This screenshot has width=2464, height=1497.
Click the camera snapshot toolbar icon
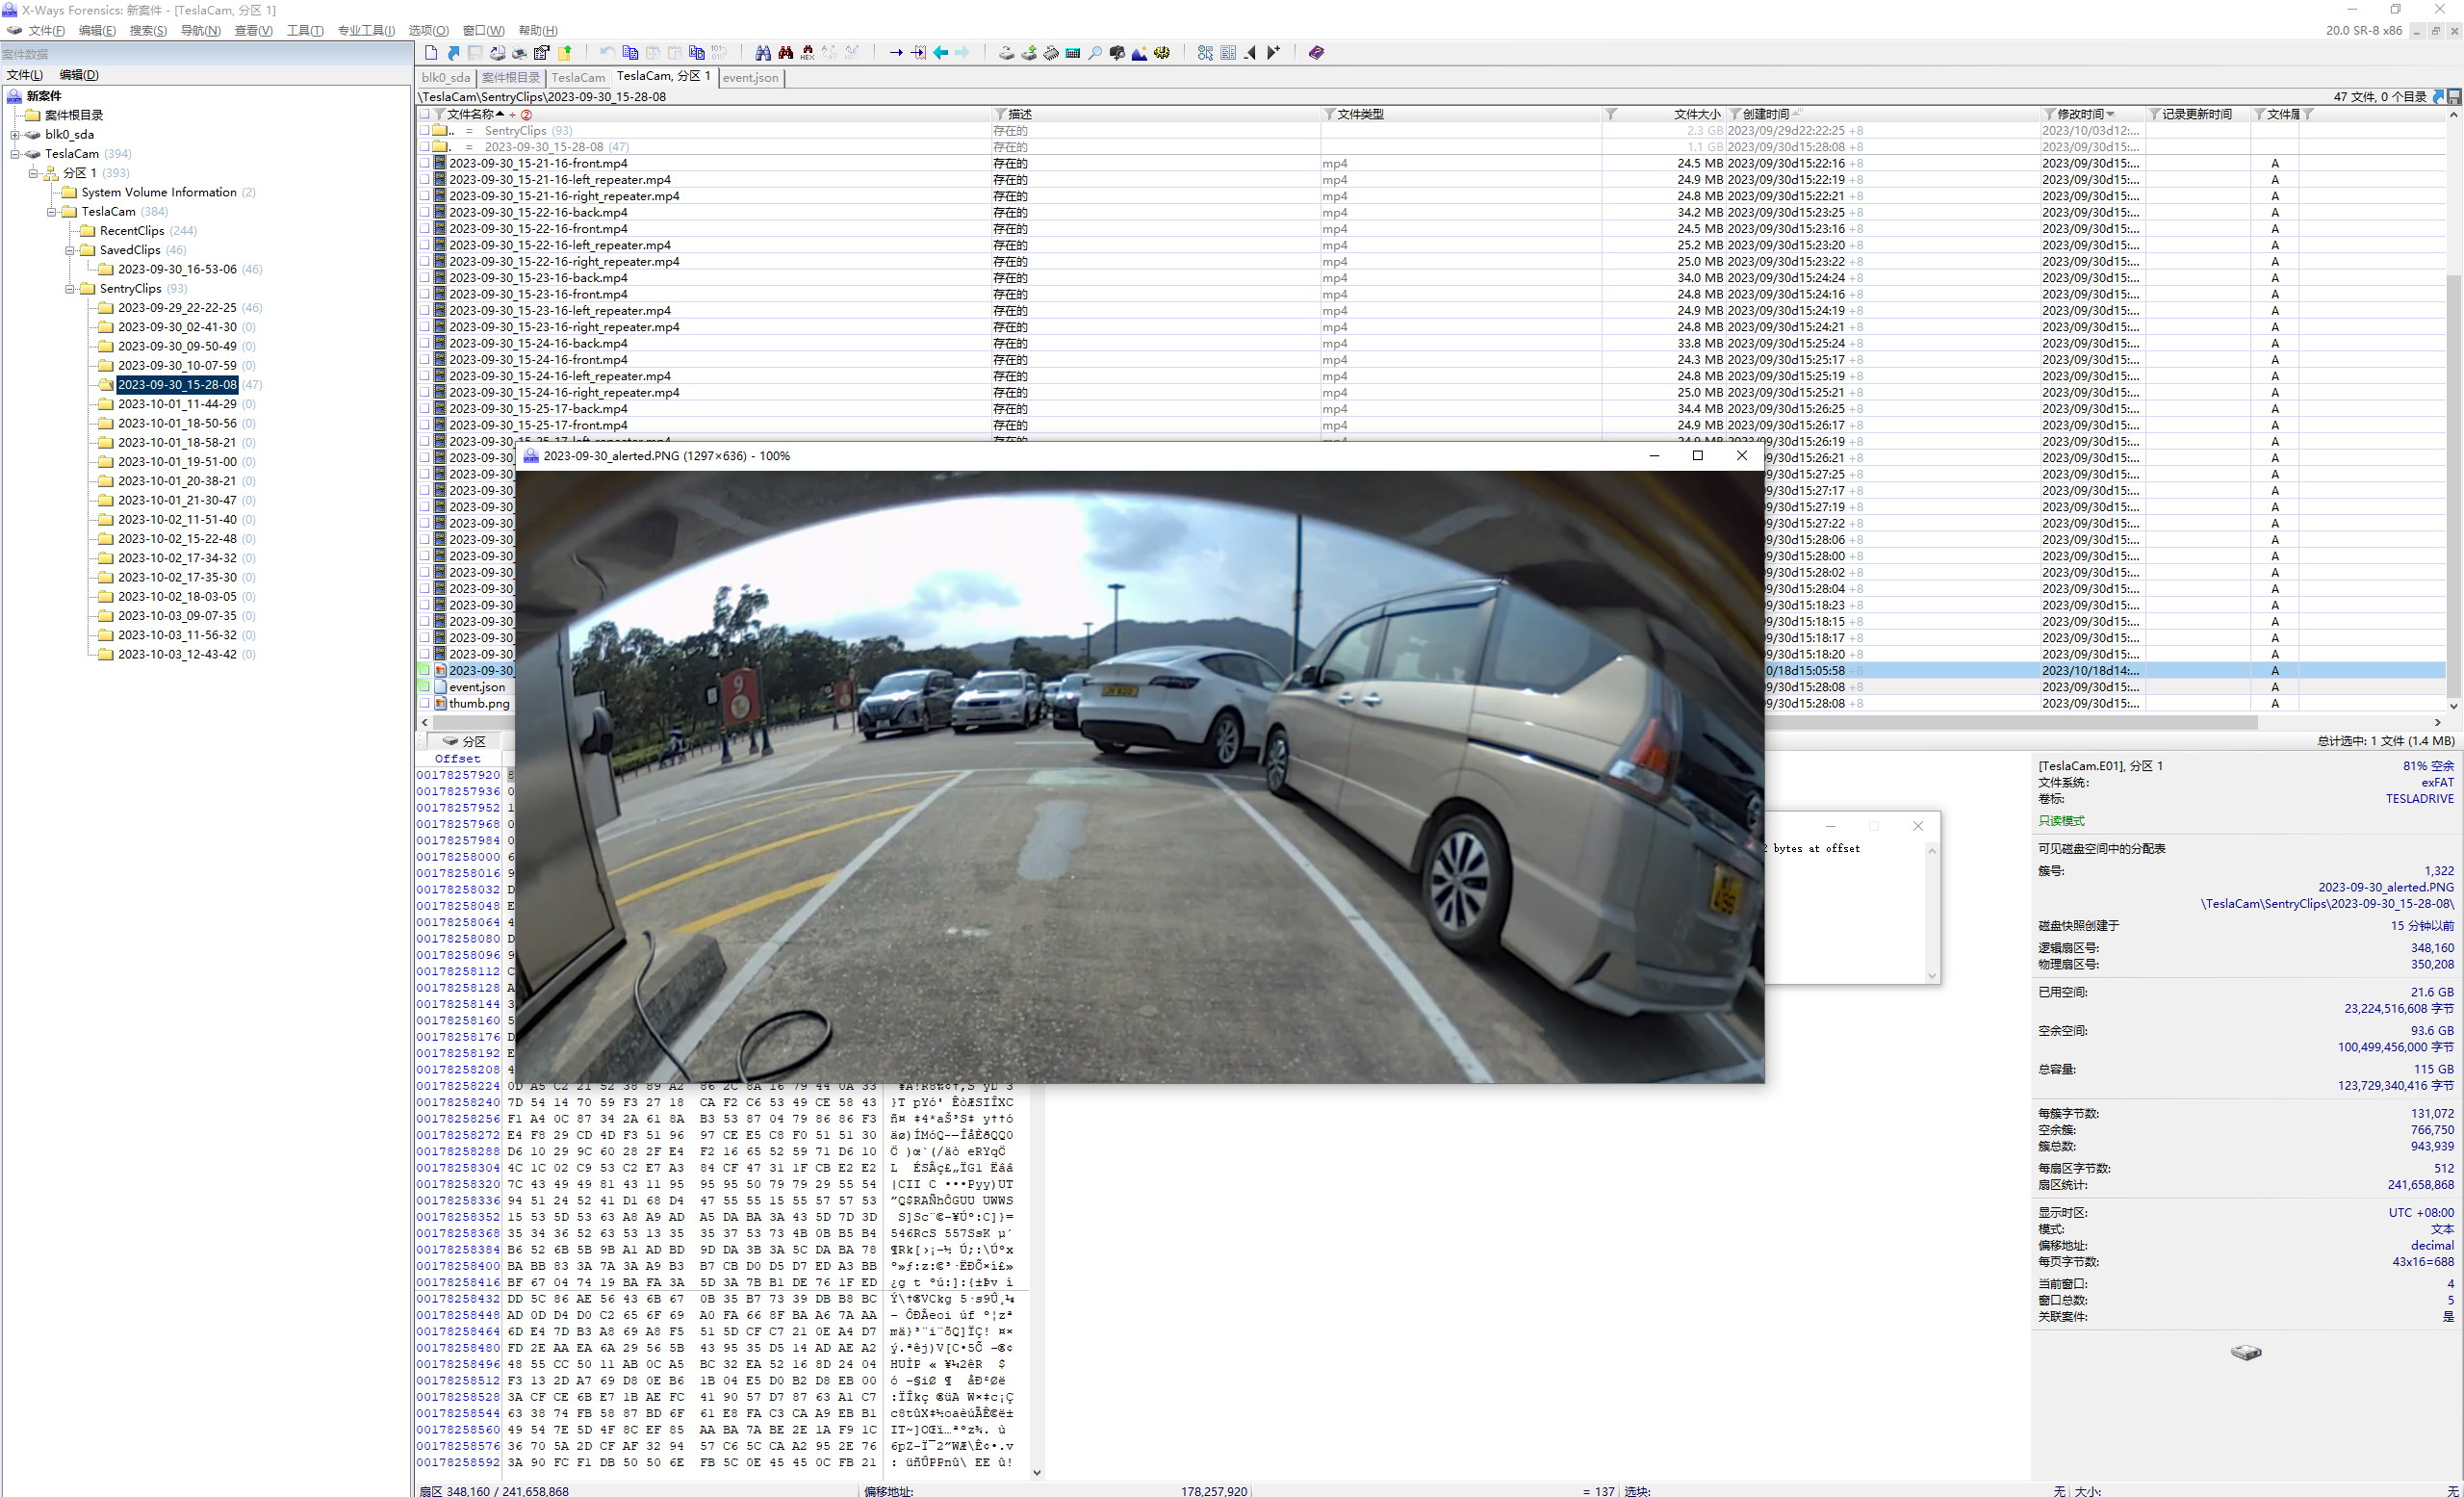pyautogui.click(x=1117, y=53)
